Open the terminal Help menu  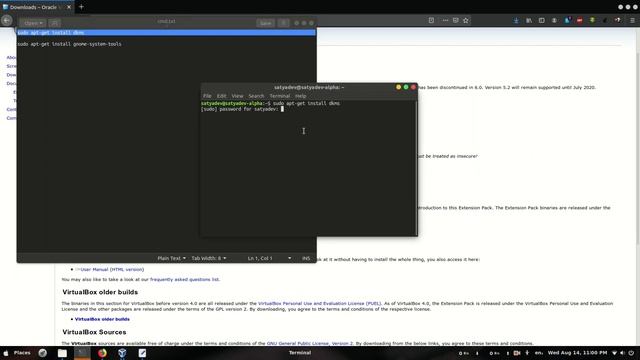coord(300,96)
